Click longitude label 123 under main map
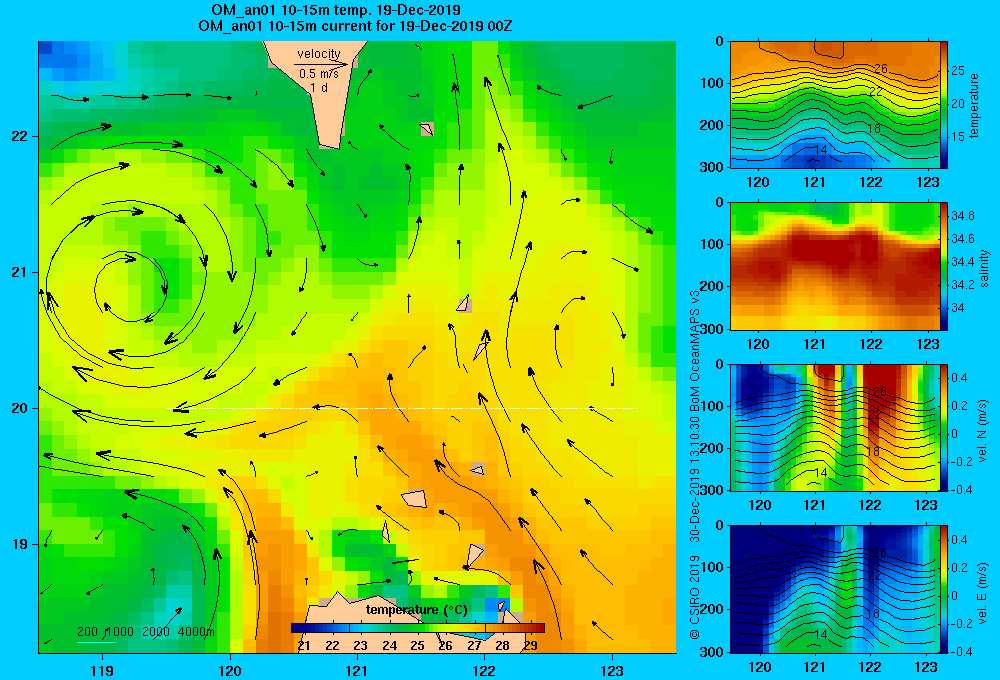The image size is (1000, 680). pyautogui.click(x=612, y=670)
